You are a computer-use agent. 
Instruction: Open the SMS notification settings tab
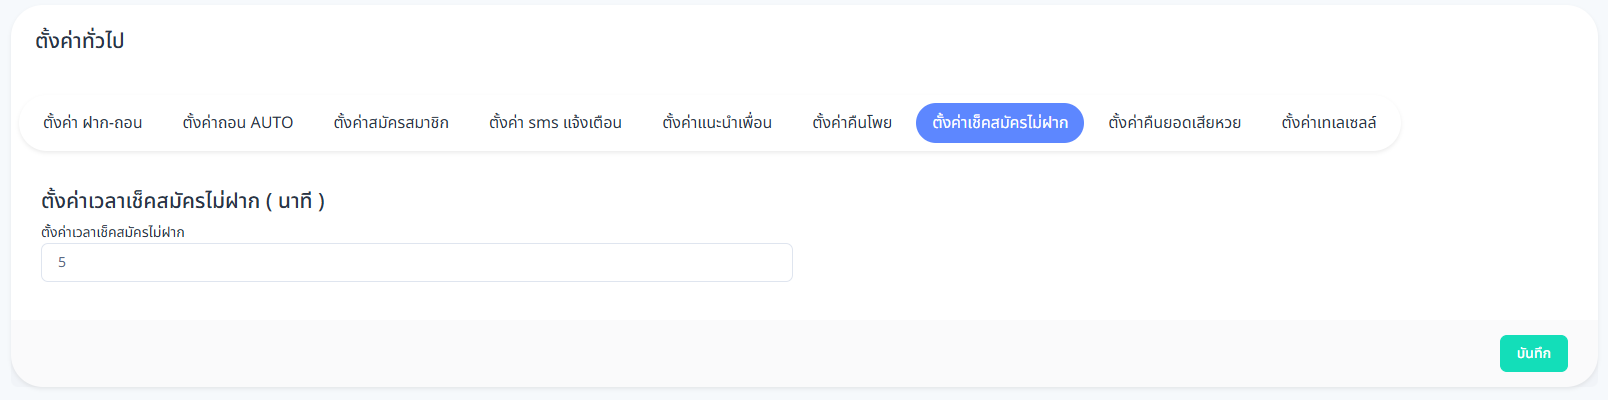(x=555, y=123)
